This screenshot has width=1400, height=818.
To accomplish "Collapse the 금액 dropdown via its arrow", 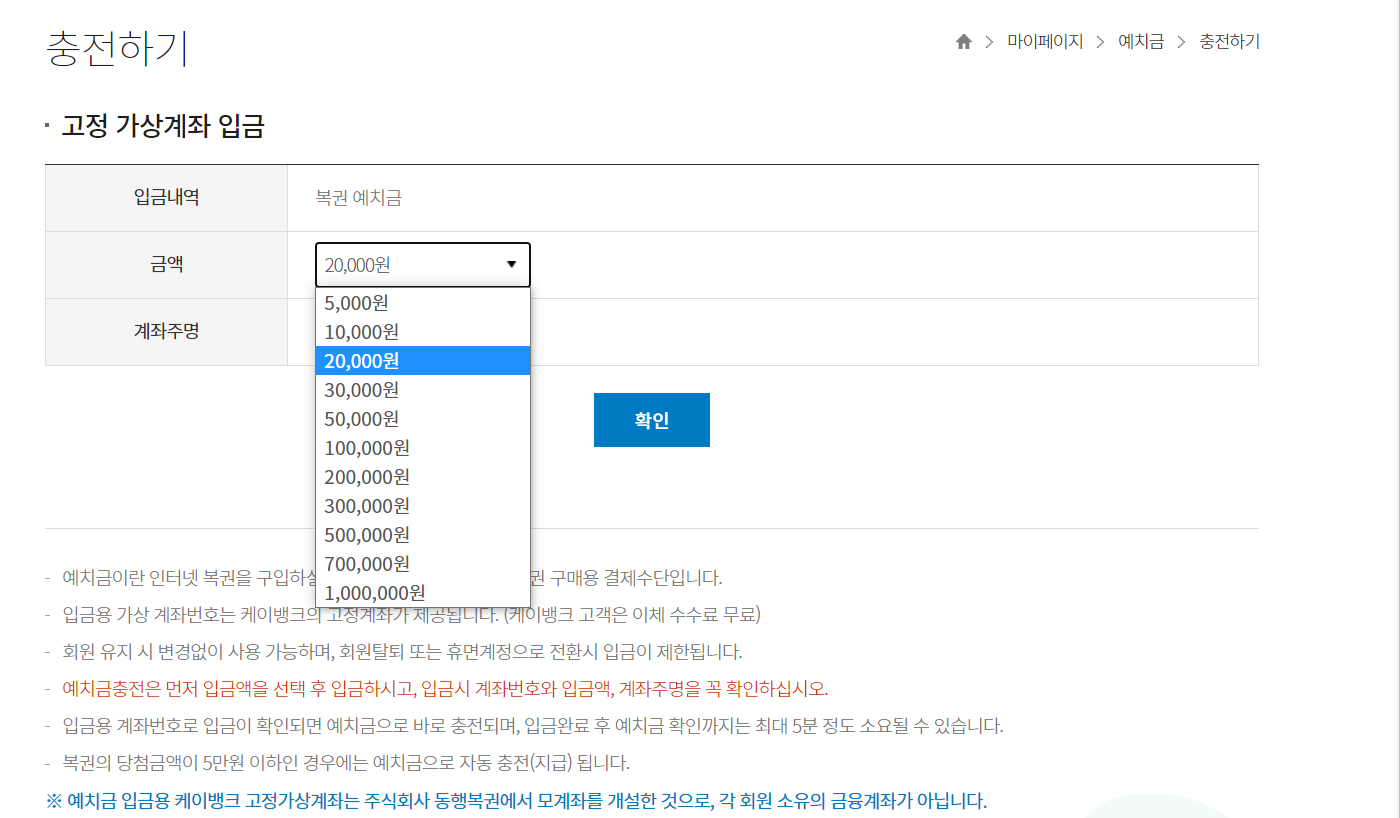I will (x=511, y=265).
